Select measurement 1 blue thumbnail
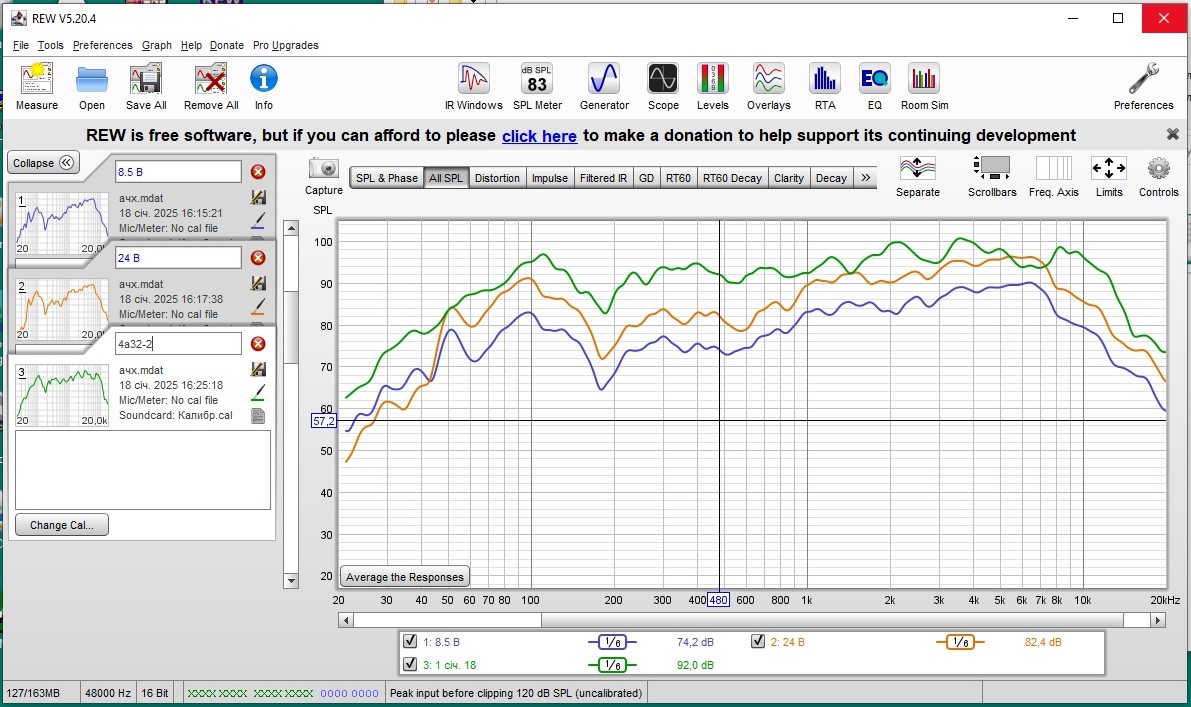Viewport: 1191px width, 707px height. tap(62, 223)
